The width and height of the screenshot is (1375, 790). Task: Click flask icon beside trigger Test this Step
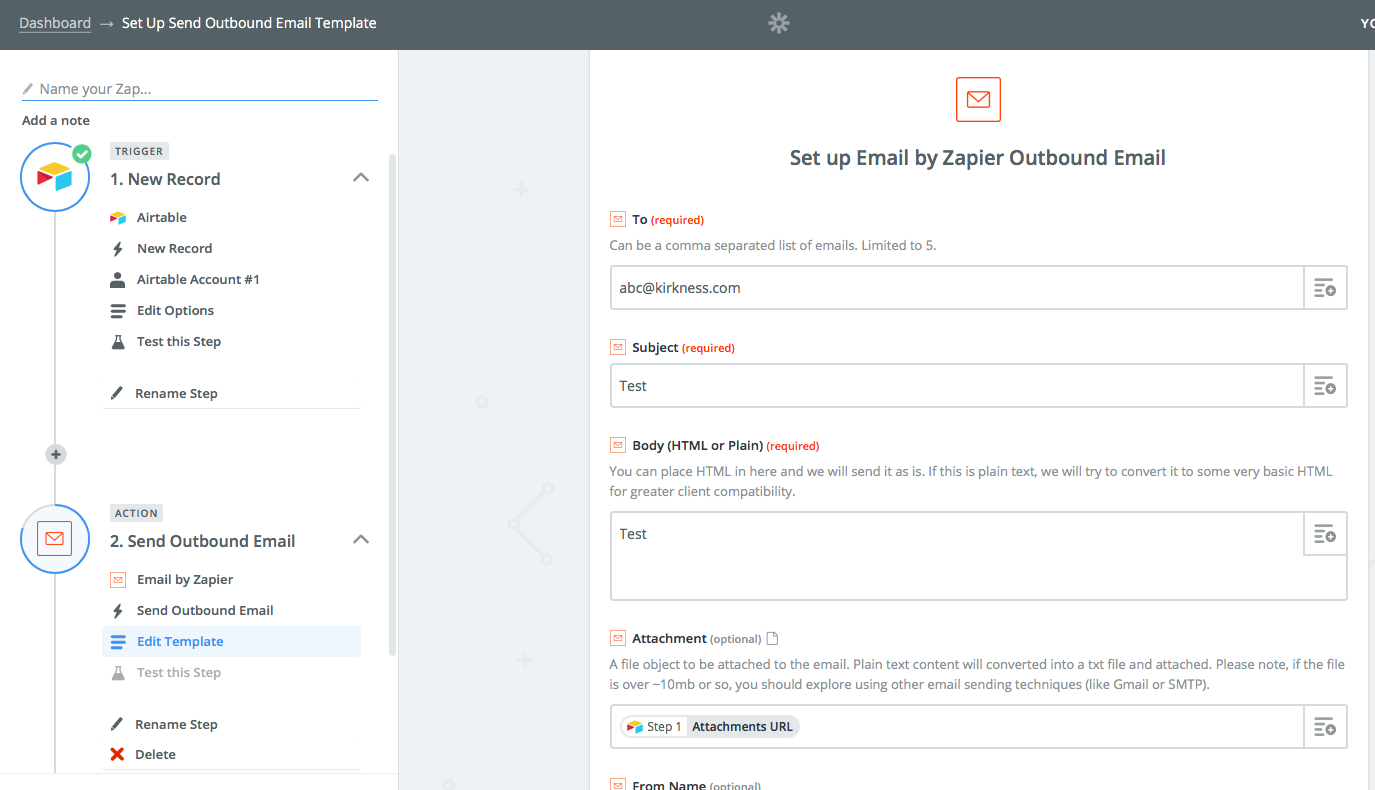(x=118, y=341)
